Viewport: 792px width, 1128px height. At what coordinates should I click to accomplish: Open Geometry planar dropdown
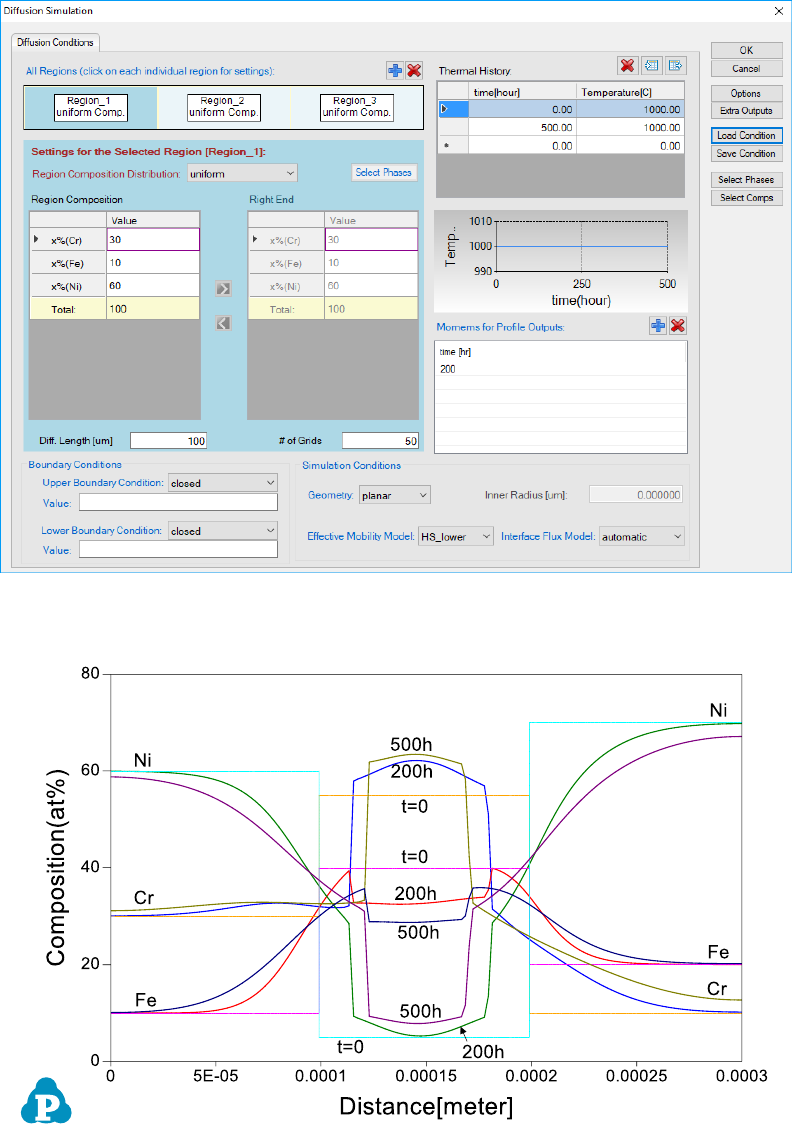[x=394, y=495]
